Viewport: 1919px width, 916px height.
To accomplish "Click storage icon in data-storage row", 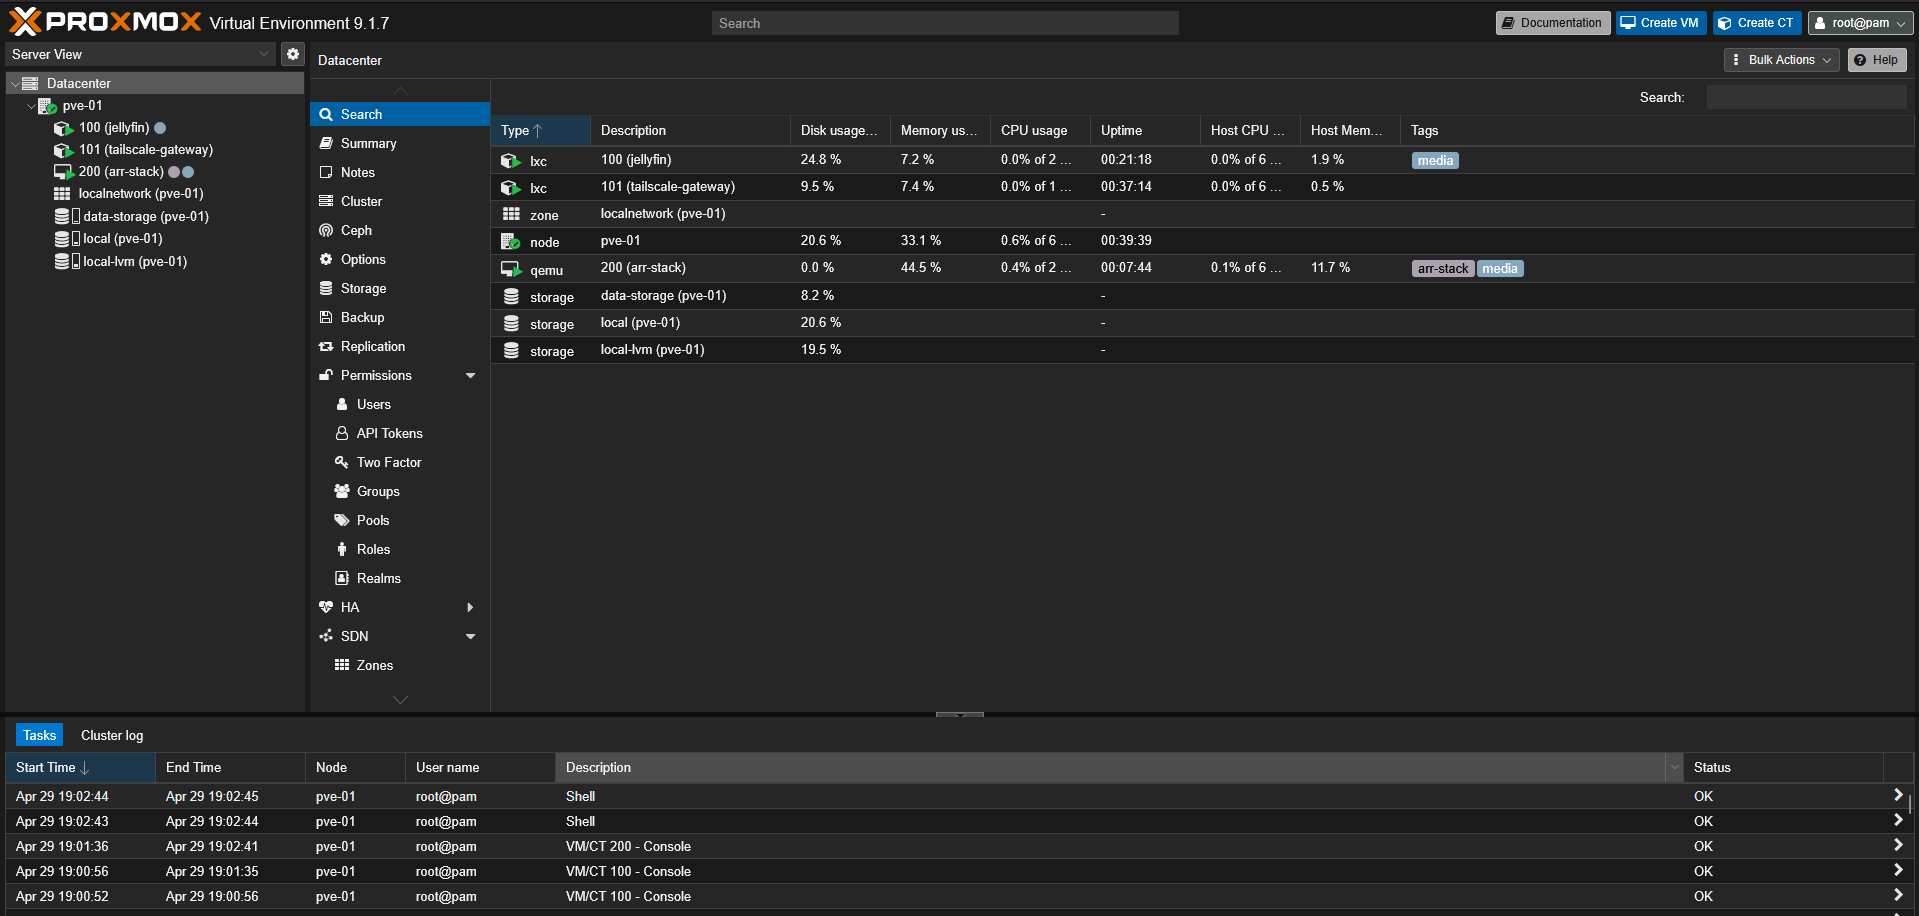I will (x=511, y=296).
